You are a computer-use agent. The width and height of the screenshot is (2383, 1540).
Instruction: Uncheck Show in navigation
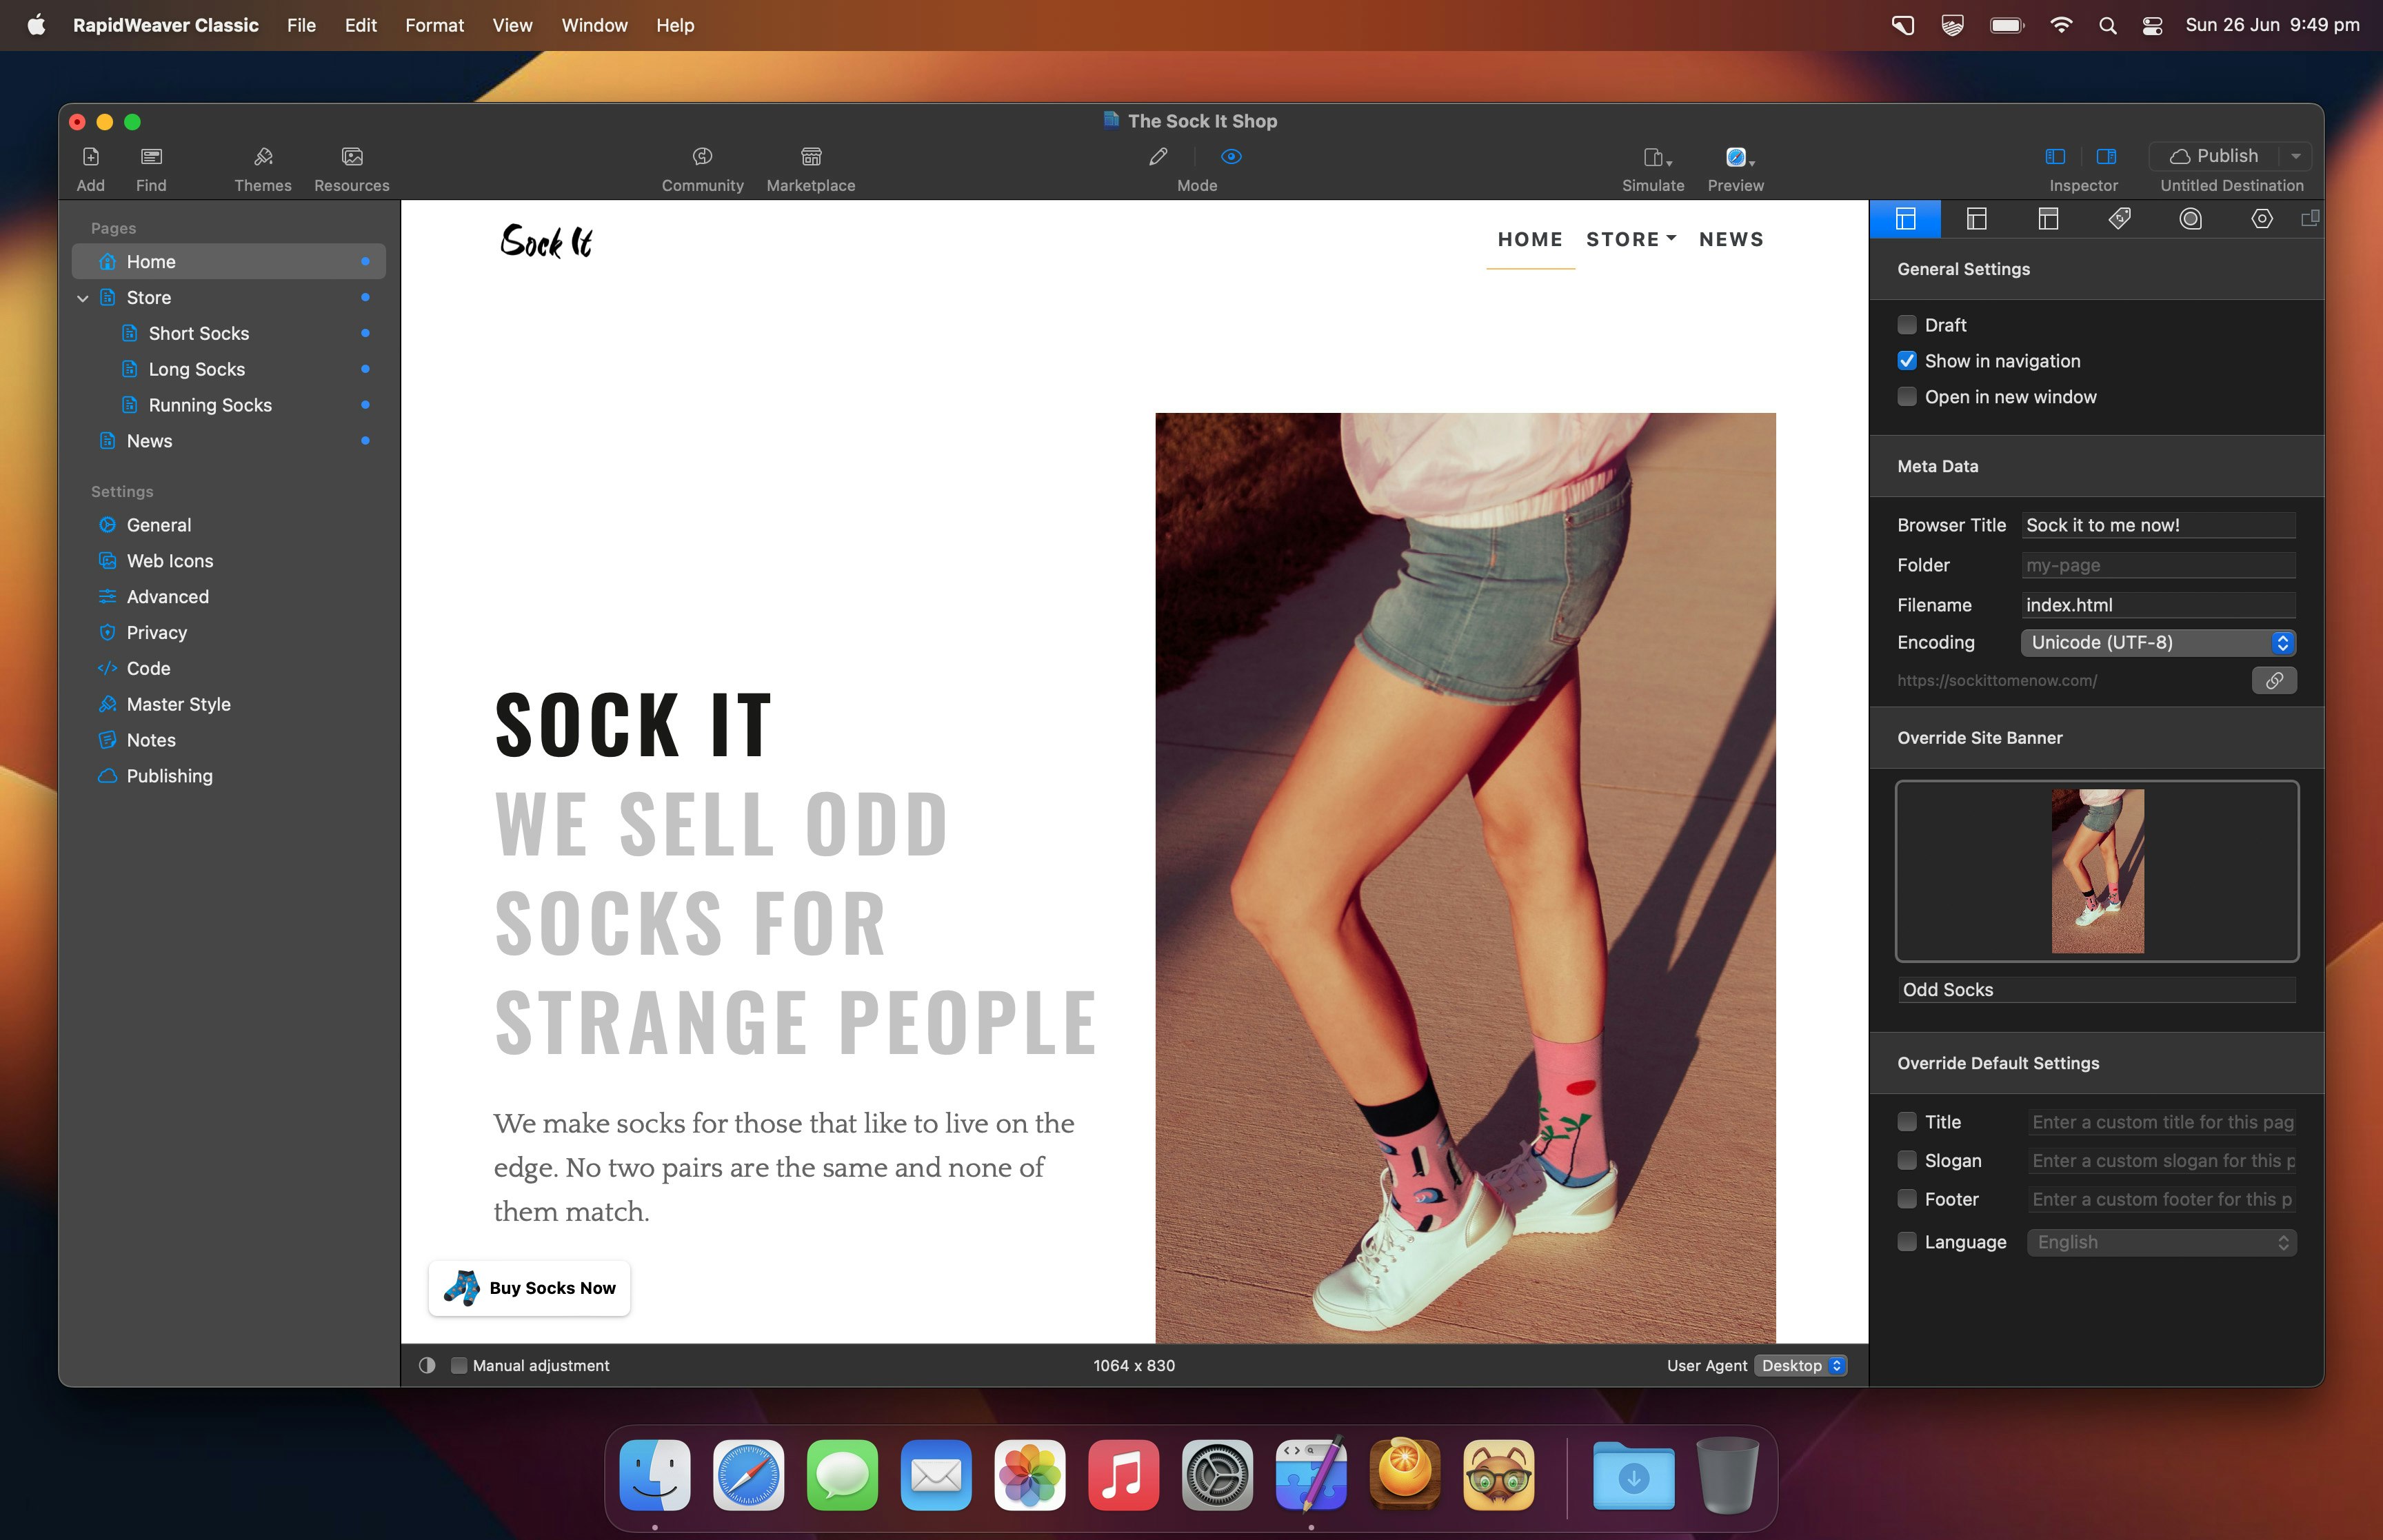[x=1907, y=361]
